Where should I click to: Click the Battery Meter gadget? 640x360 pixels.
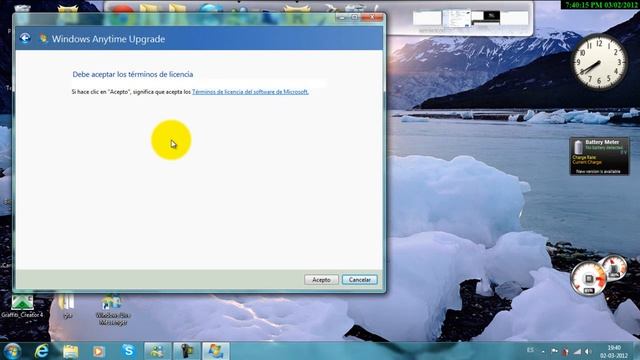pos(599,156)
